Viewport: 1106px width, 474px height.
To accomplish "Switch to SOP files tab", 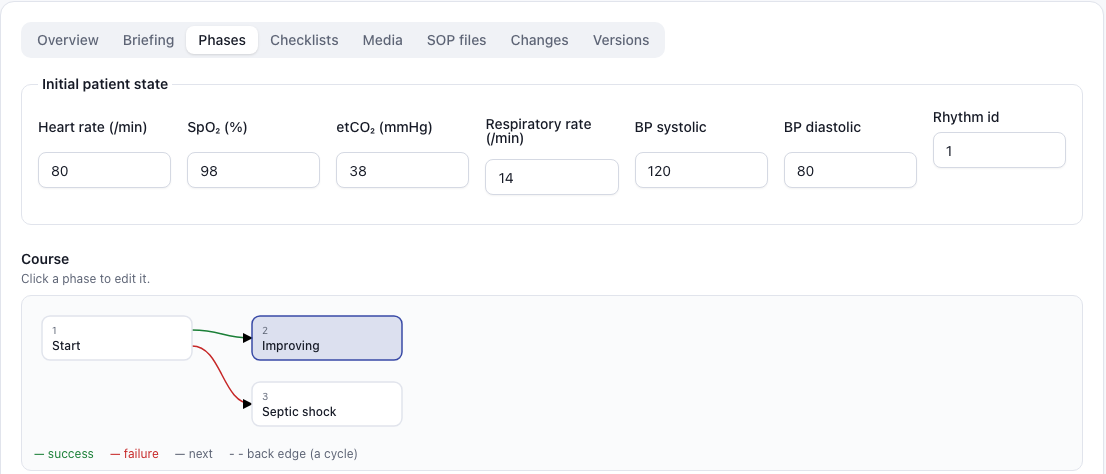I will pos(456,40).
